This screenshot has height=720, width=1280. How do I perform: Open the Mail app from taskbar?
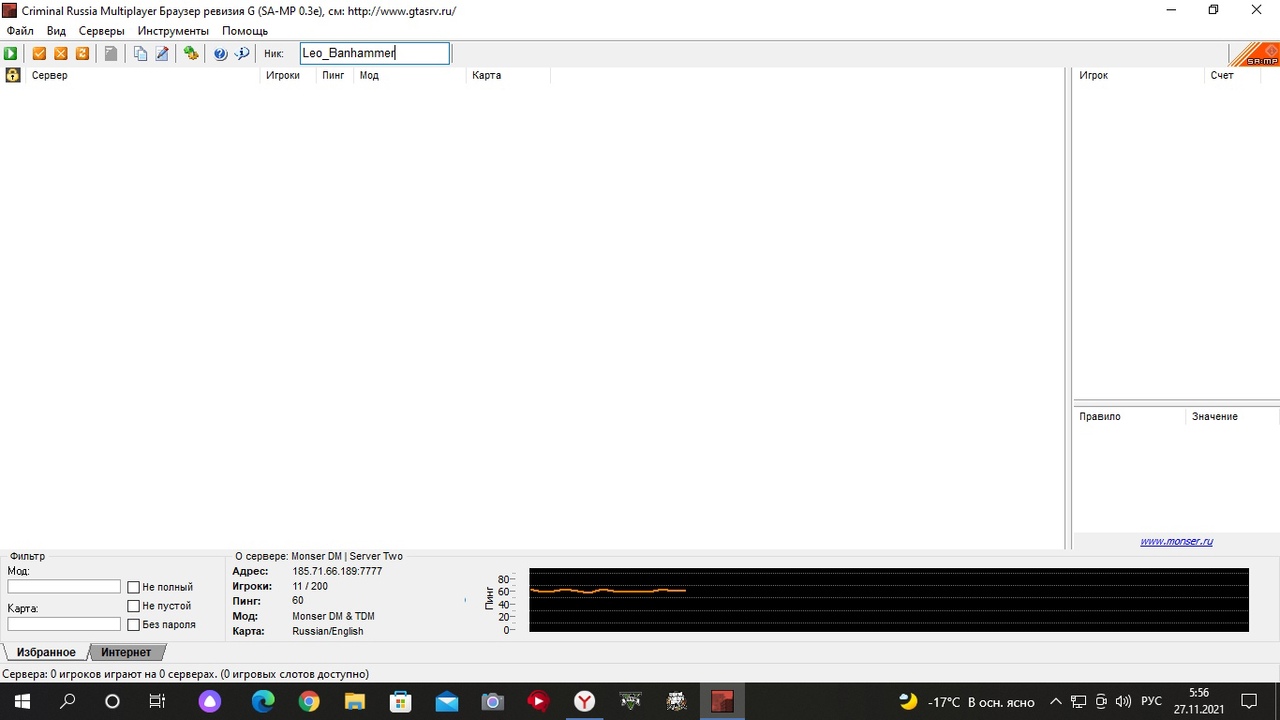[447, 701]
